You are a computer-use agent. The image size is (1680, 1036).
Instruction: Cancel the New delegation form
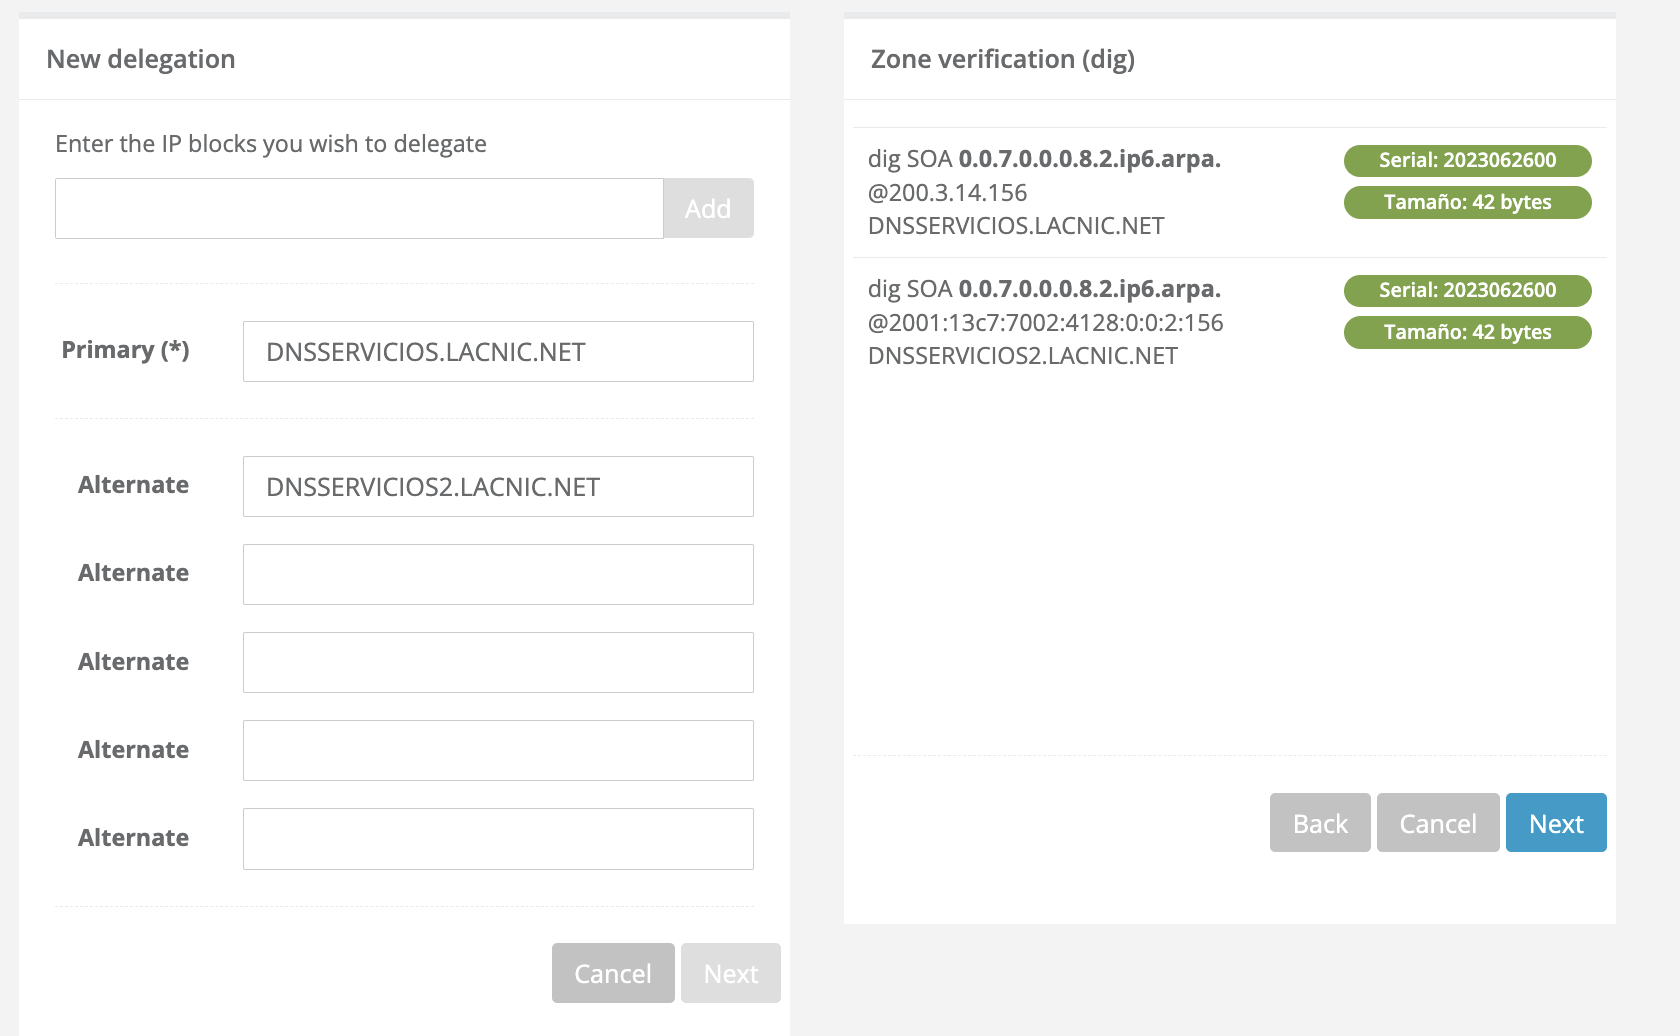point(612,973)
